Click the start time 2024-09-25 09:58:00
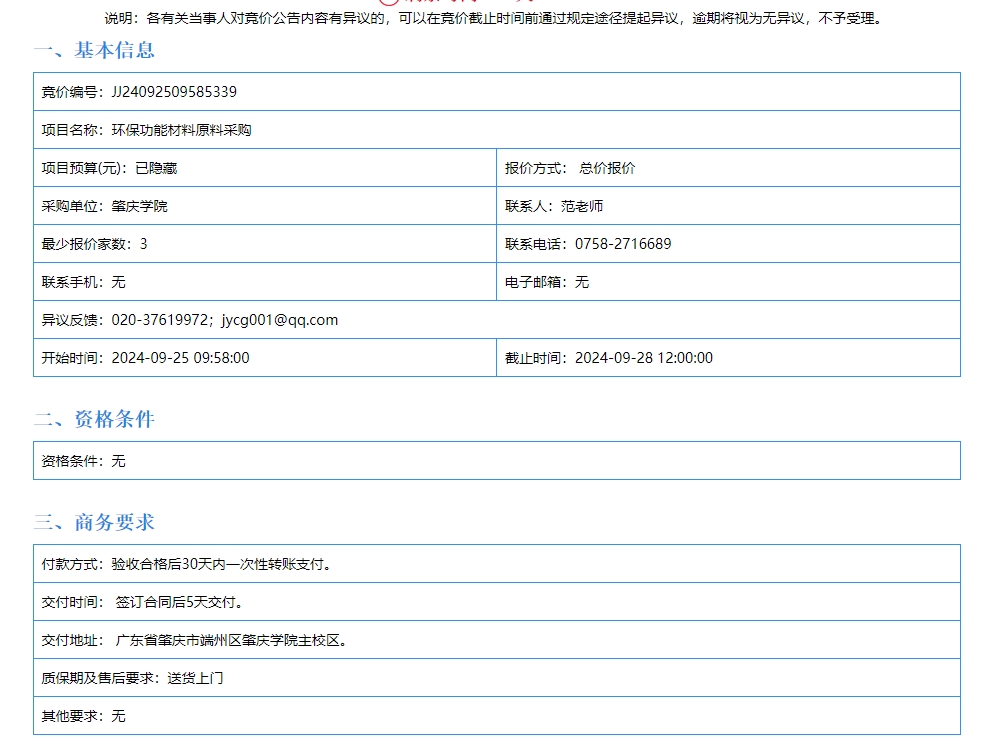Screen dimensions: 984x753 [x=180, y=358]
